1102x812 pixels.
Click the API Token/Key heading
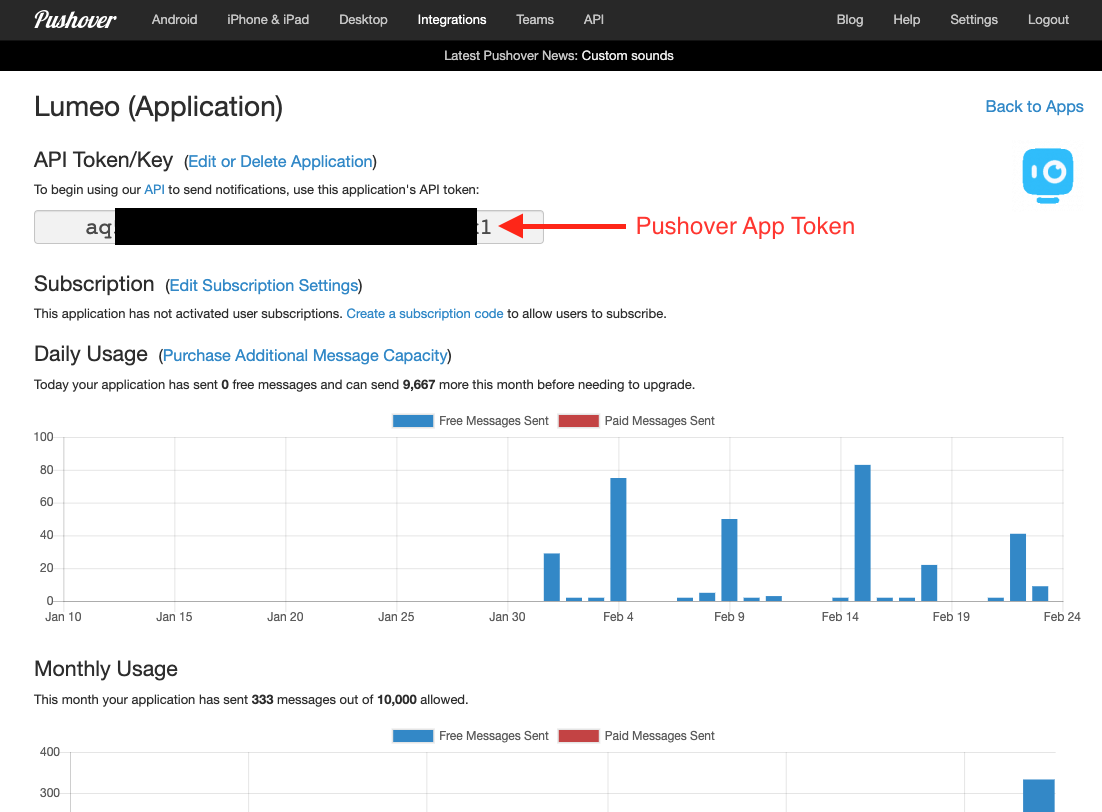click(103, 160)
